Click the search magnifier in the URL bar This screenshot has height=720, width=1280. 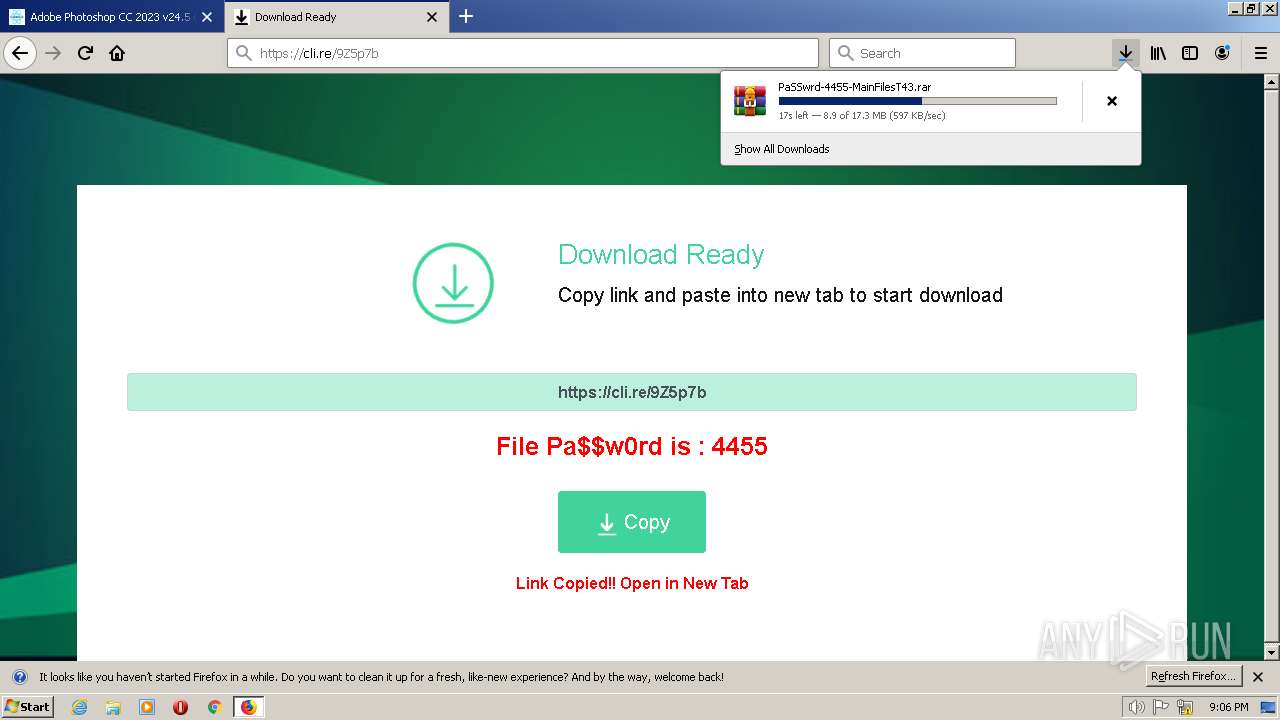point(244,53)
